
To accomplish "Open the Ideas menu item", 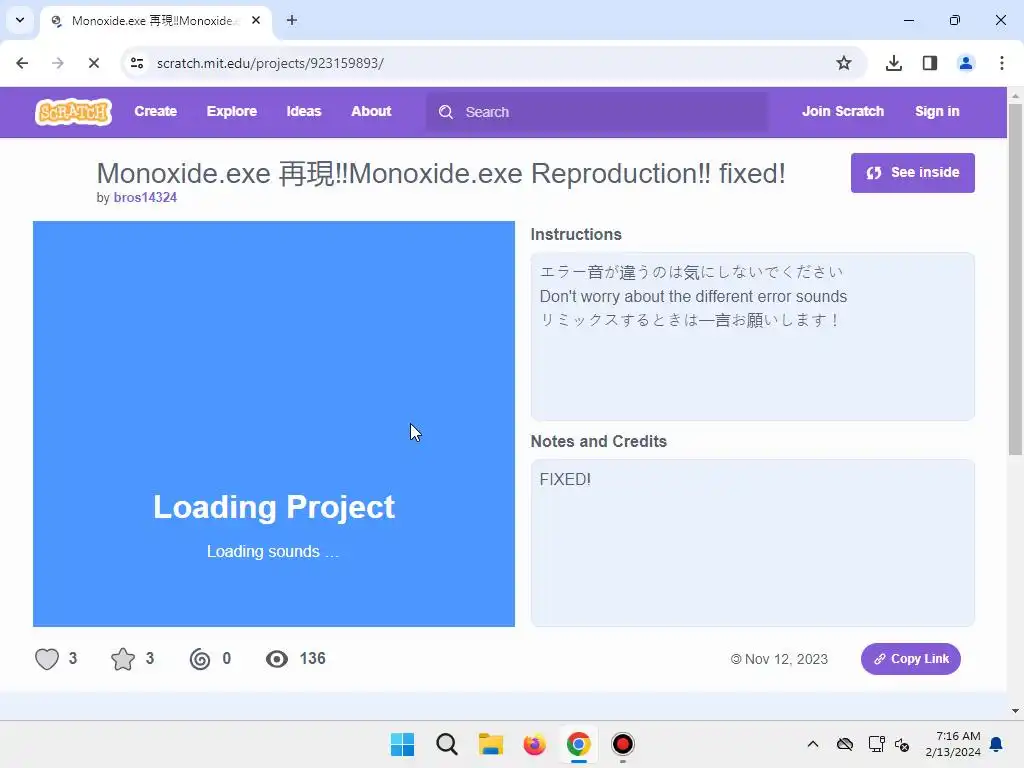I will [x=304, y=112].
